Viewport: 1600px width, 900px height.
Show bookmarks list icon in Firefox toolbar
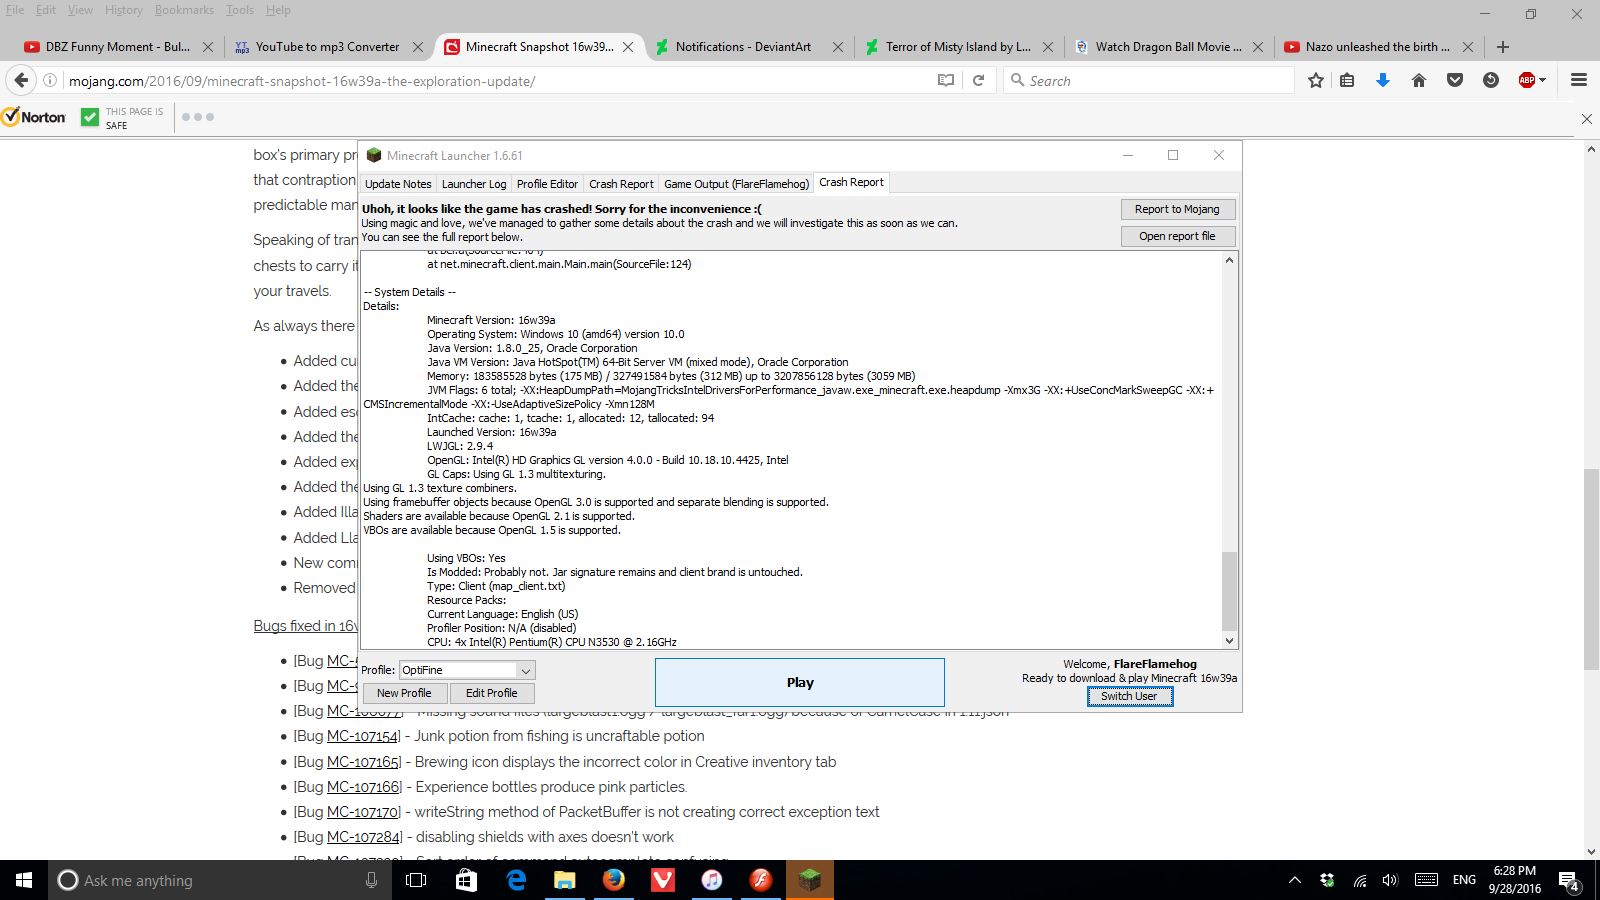point(1347,80)
